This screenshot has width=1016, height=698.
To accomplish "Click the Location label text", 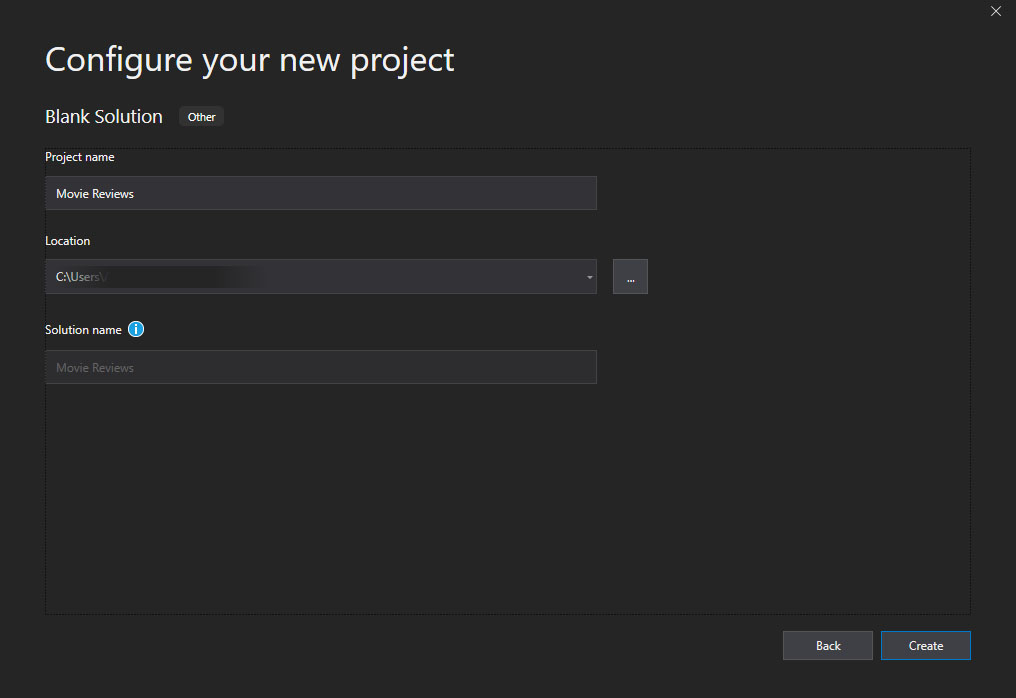I will click(x=67, y=240).
